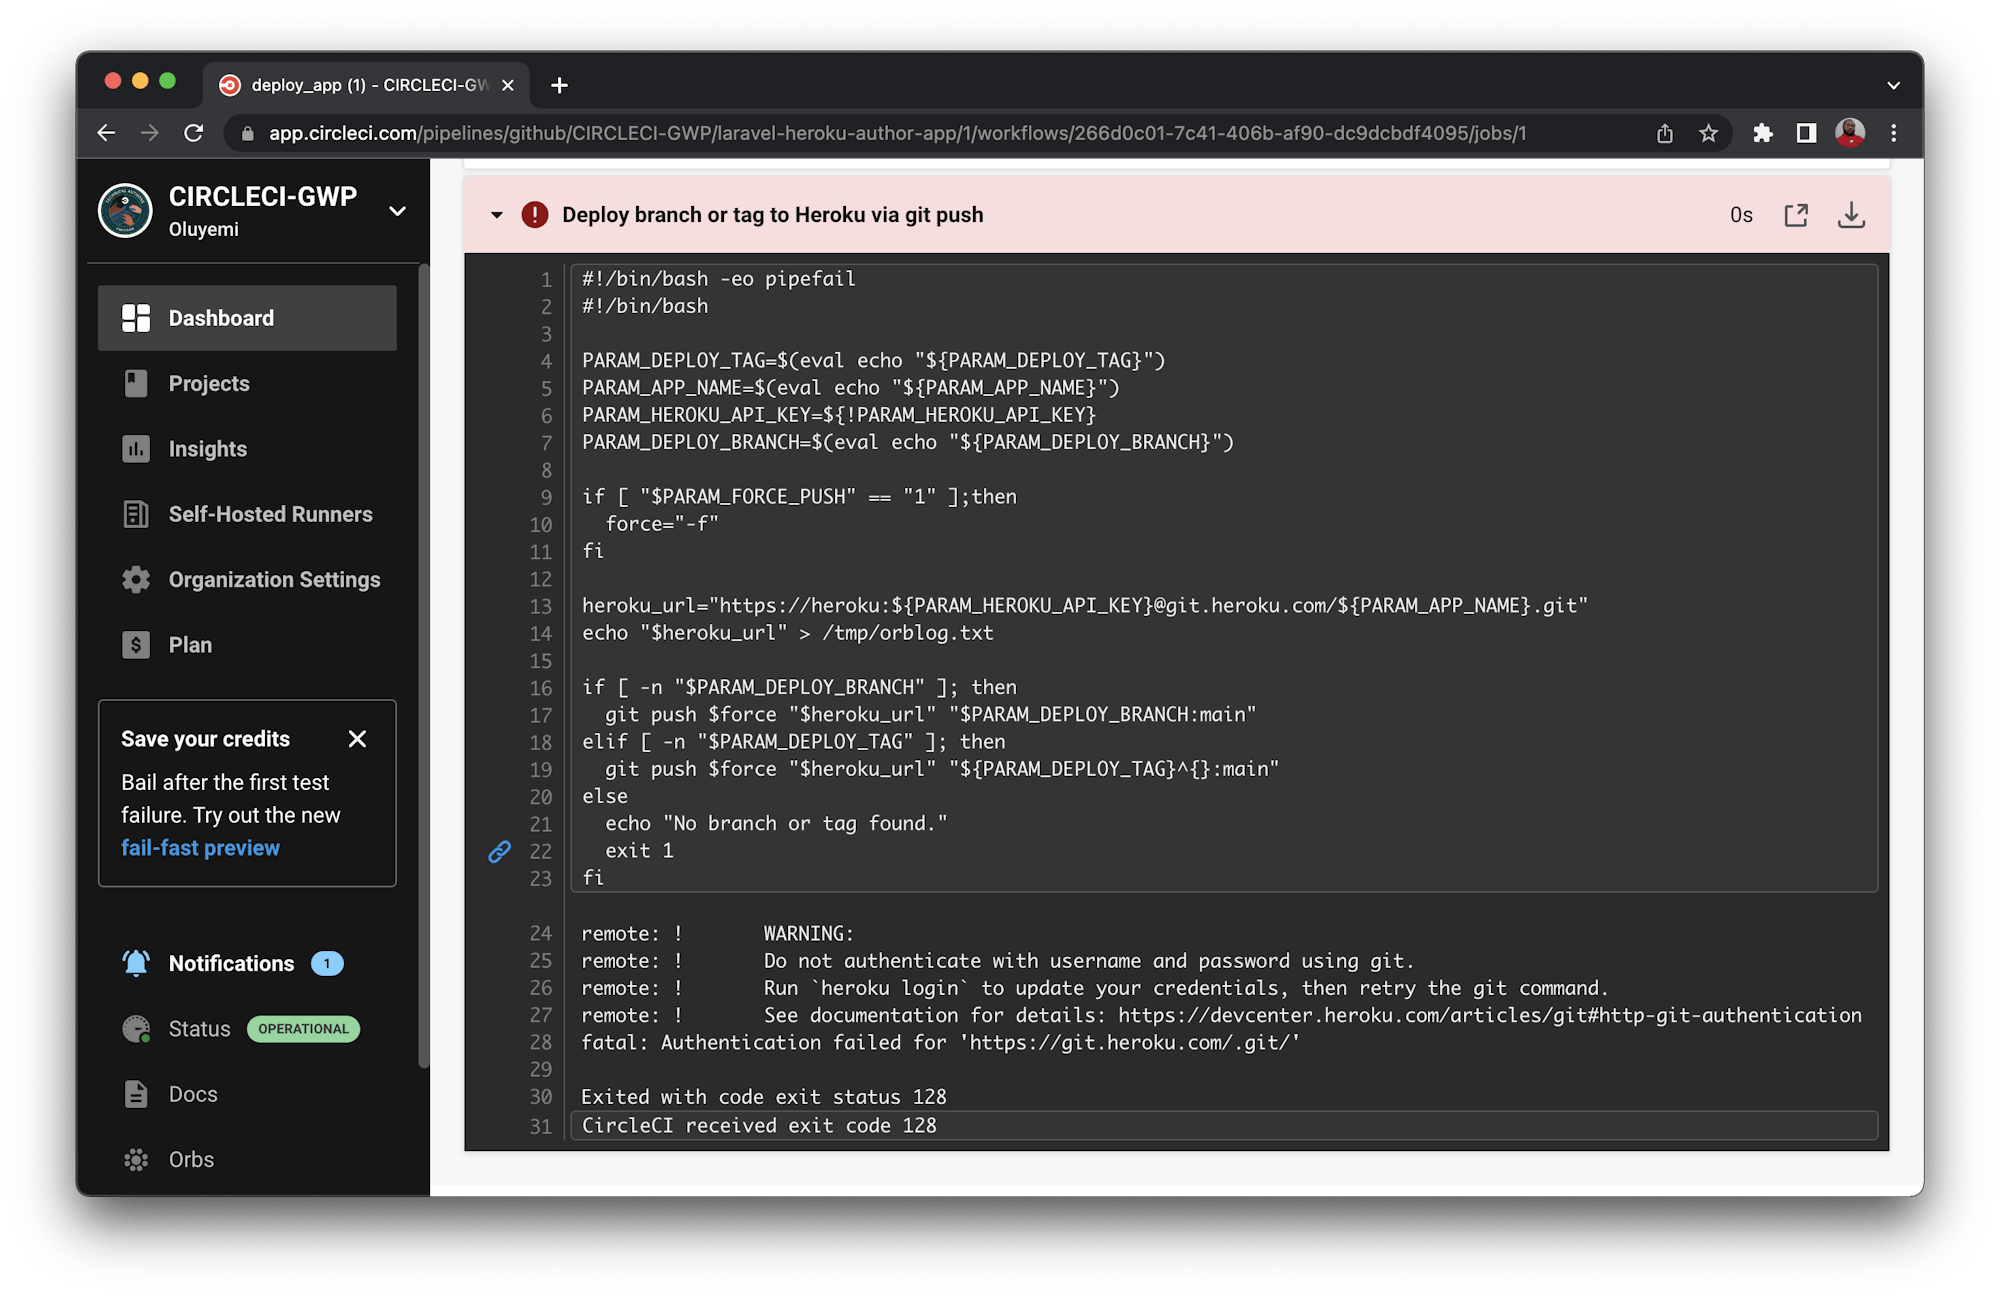Image resolution: width=2000 pixels, height=1297 pixels.
Task: Click the Status OPERATIONAL badge
Action: (303, 1029)
